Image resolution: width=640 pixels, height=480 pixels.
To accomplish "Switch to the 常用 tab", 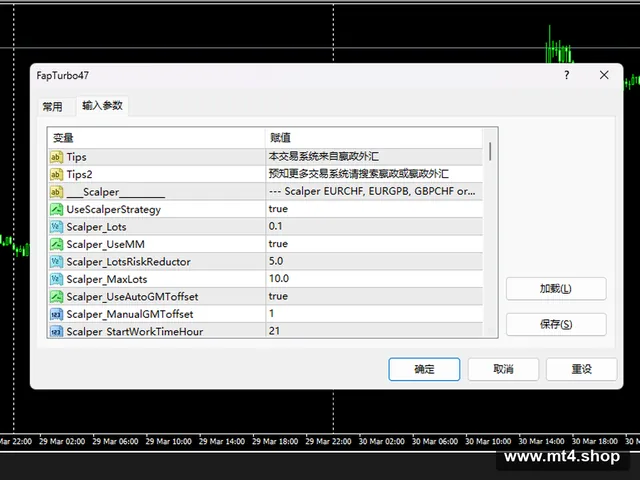I will tap(53, 107).
